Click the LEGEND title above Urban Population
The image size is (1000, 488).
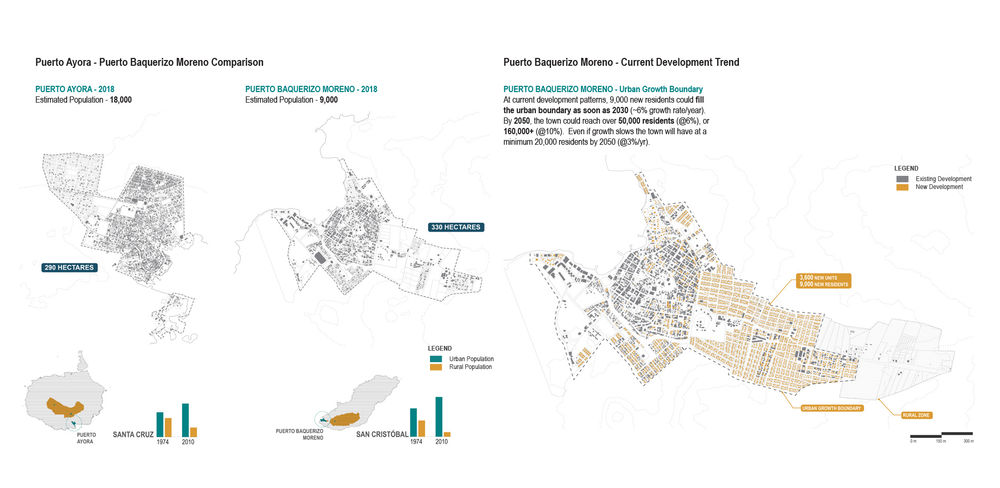pyautogui.click(x=440, y=348)
